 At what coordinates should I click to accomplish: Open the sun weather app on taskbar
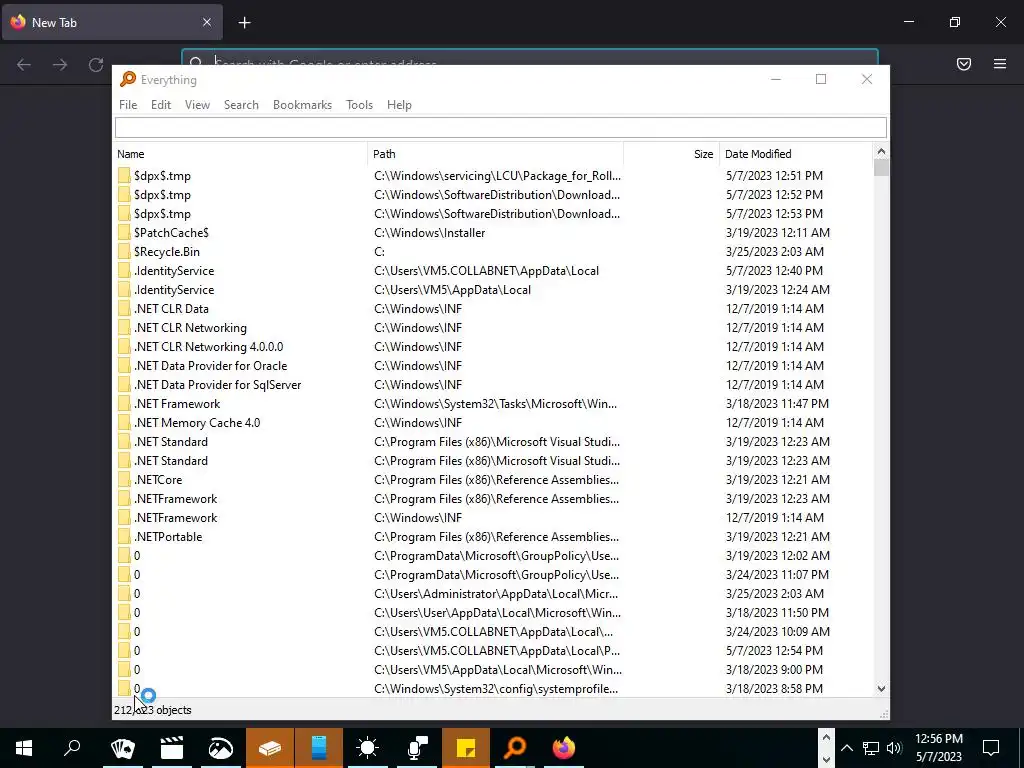coord(368,748)
